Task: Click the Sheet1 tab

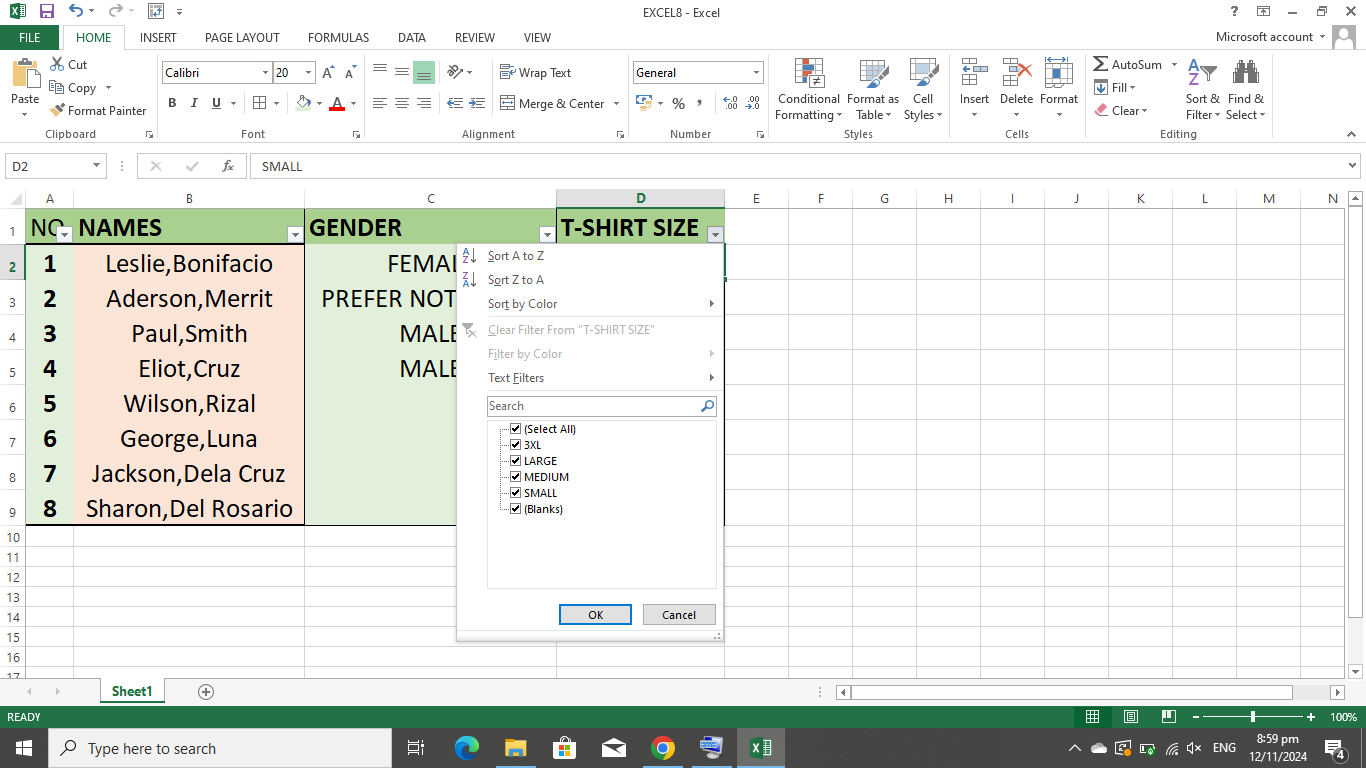Action: click(x=132, y=691)
